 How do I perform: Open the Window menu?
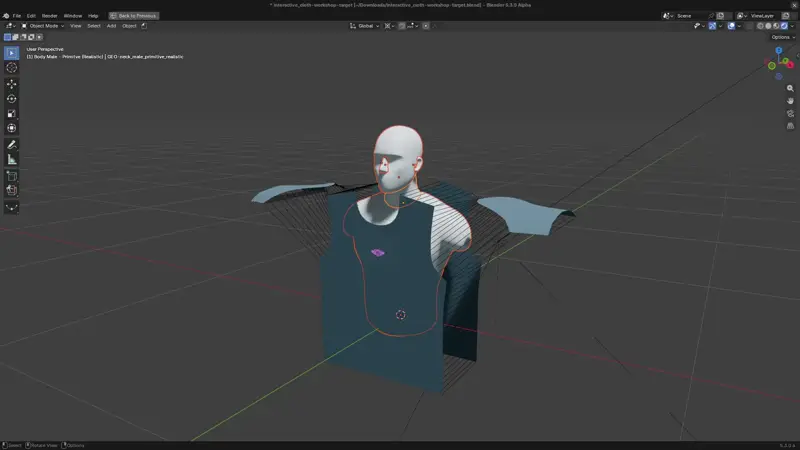pos(73,16)
